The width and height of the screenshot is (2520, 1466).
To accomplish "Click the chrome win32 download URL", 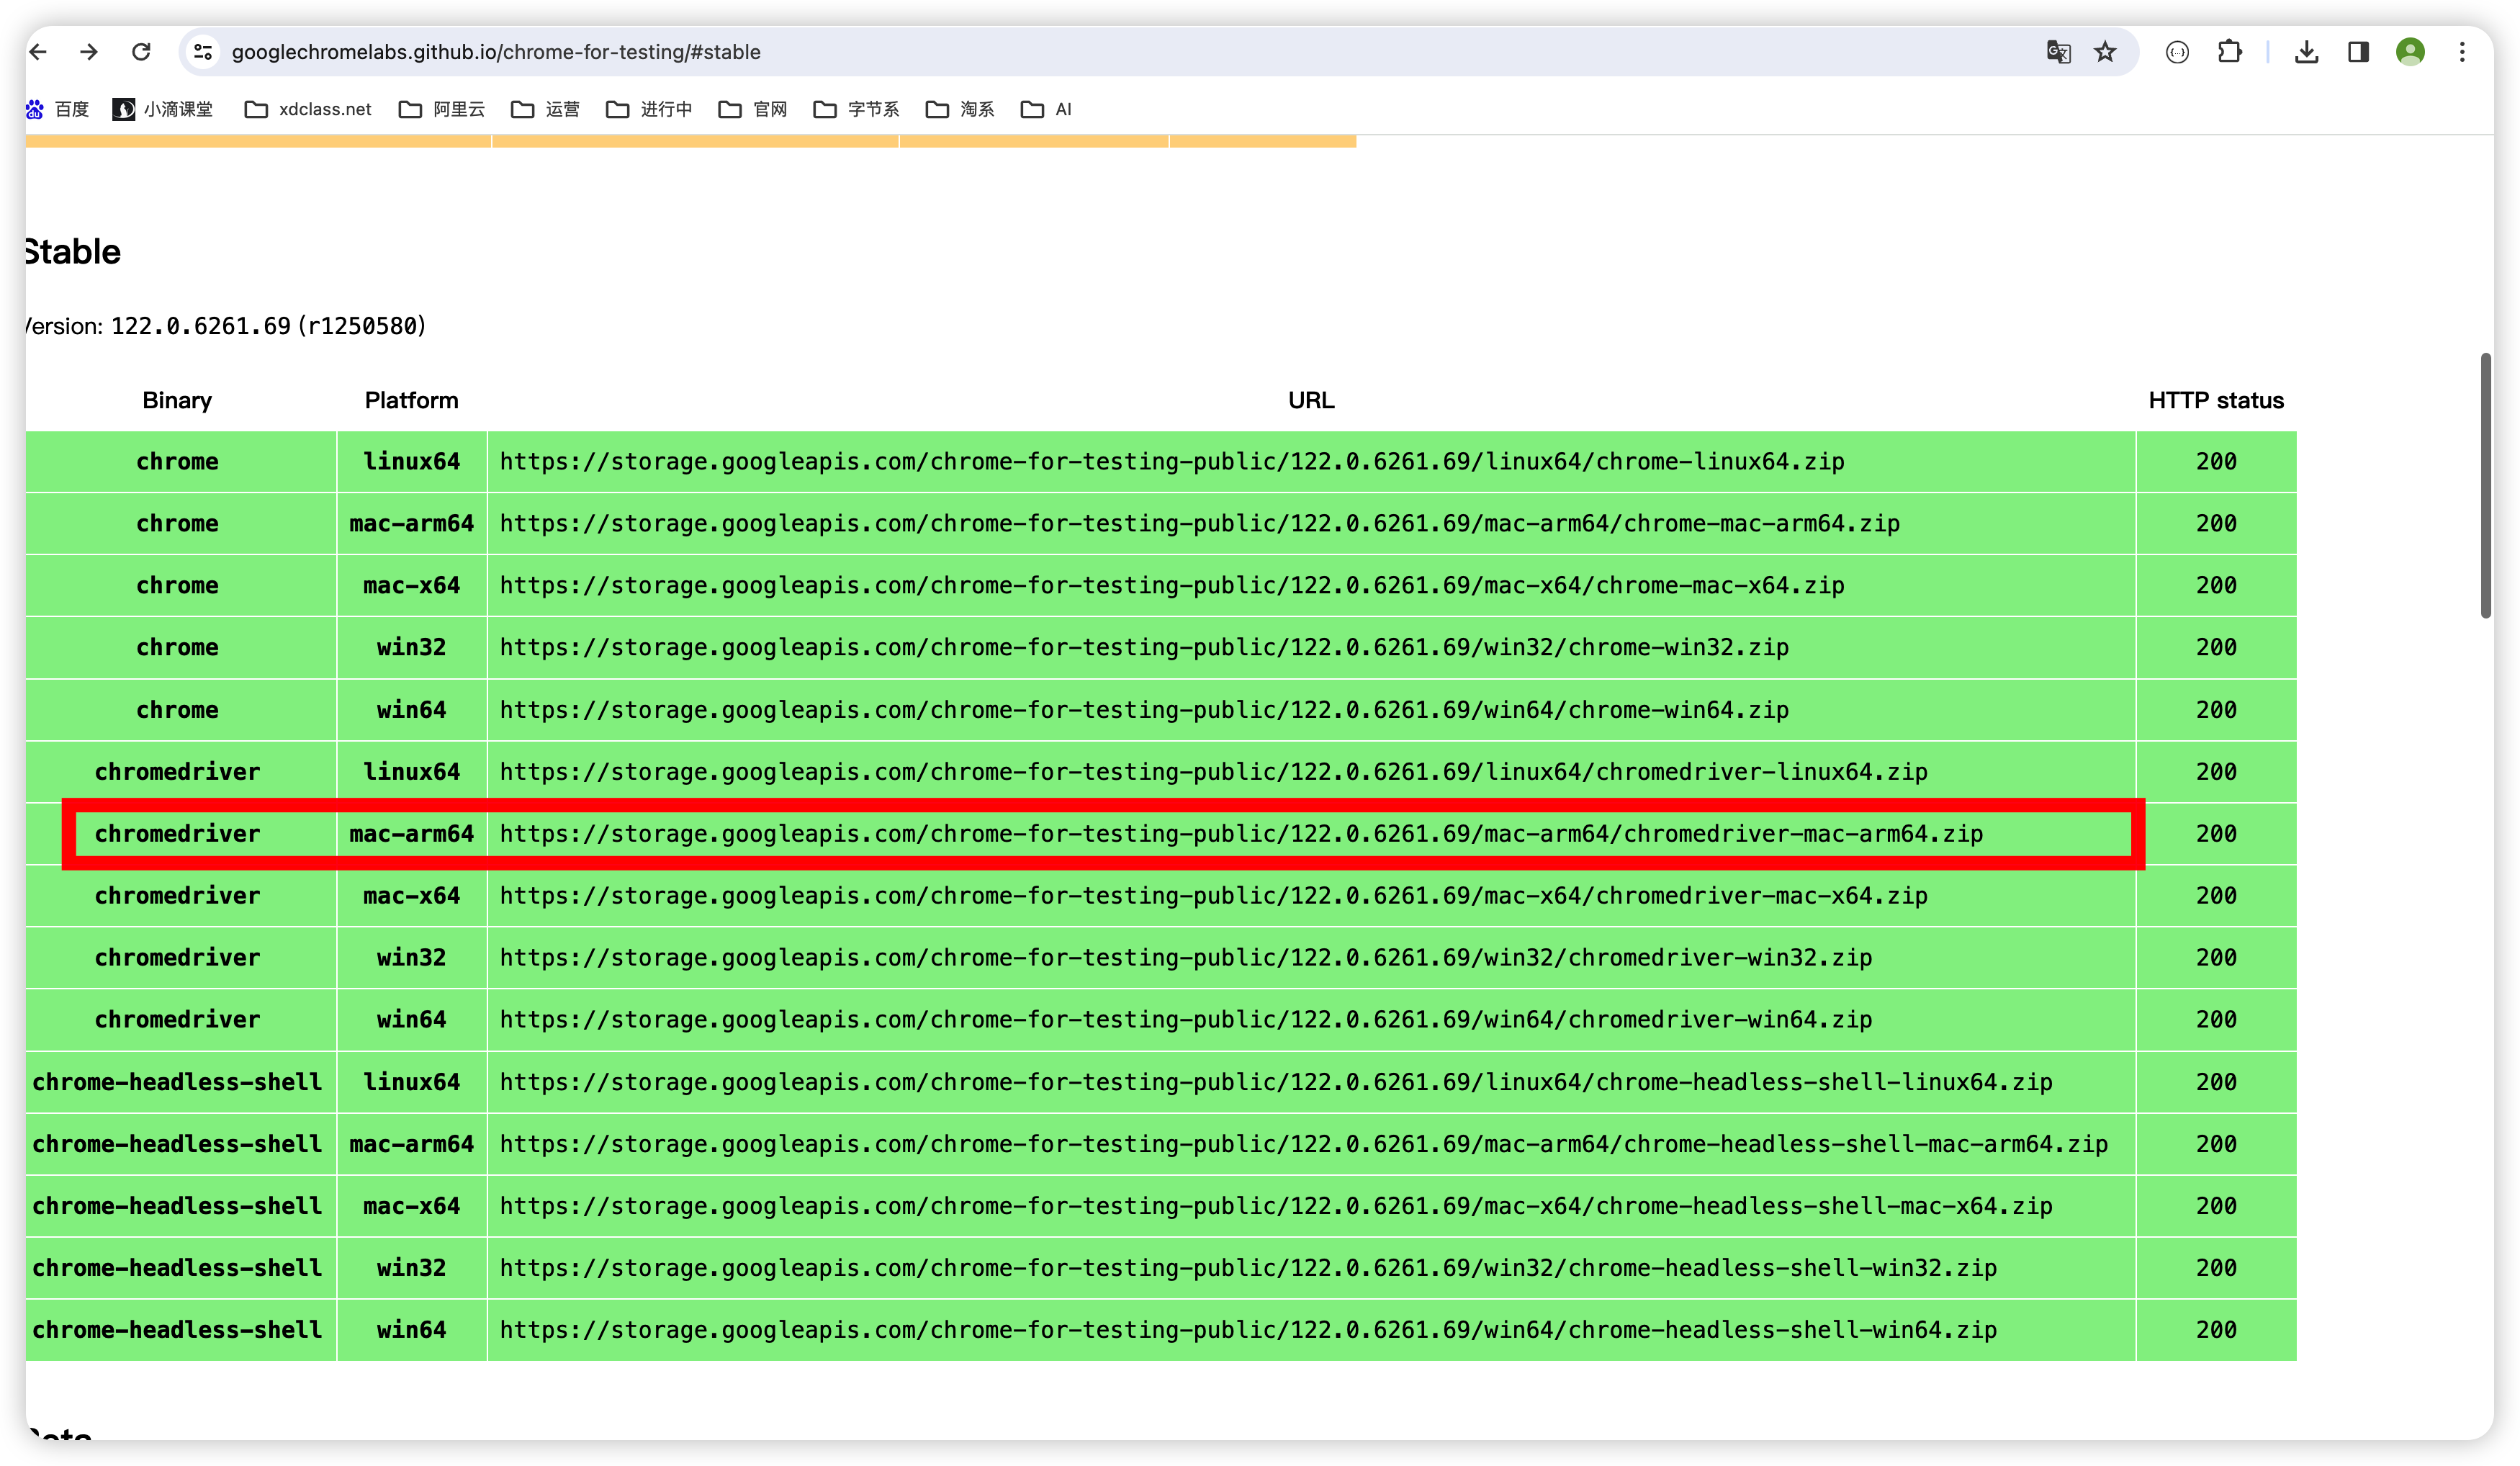I will click(1144, 647).
